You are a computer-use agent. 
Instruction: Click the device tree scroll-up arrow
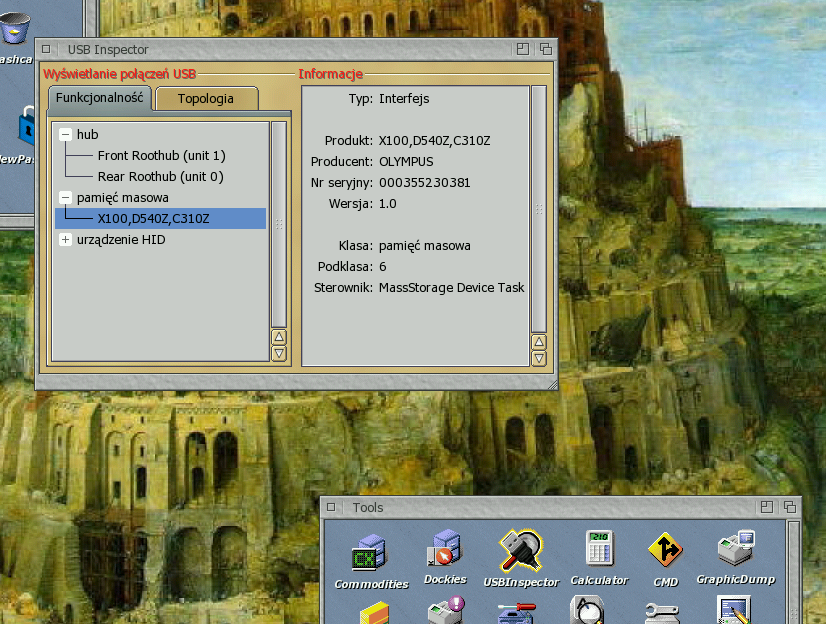point(279,337)
